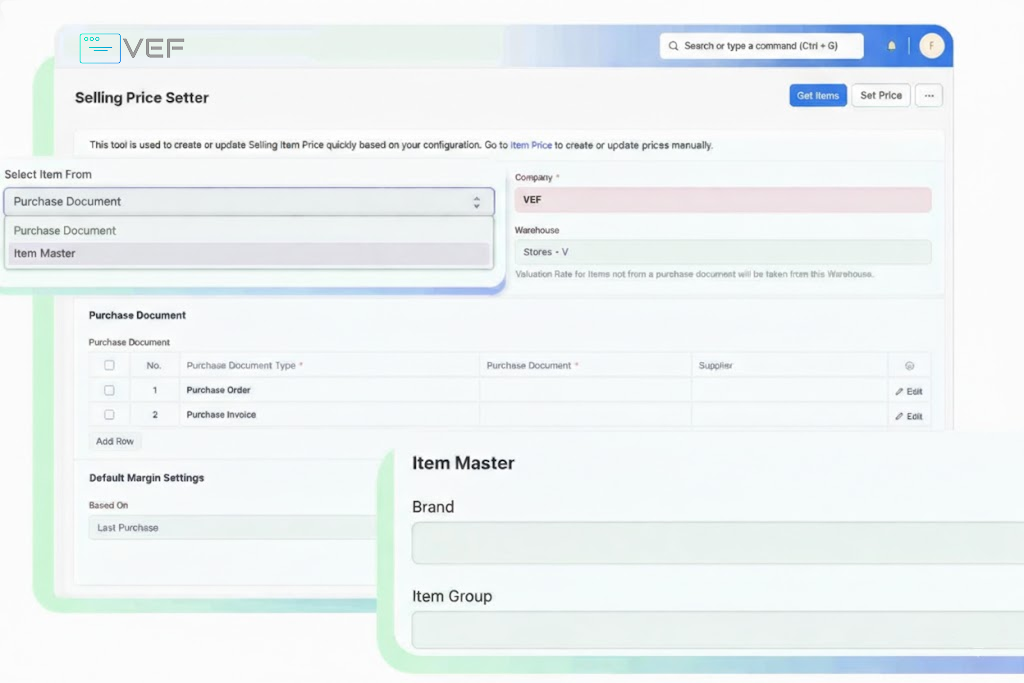Check the Purchase Order row checkbox
Screen dimensions: 1024x683
(x=109, y=390)
